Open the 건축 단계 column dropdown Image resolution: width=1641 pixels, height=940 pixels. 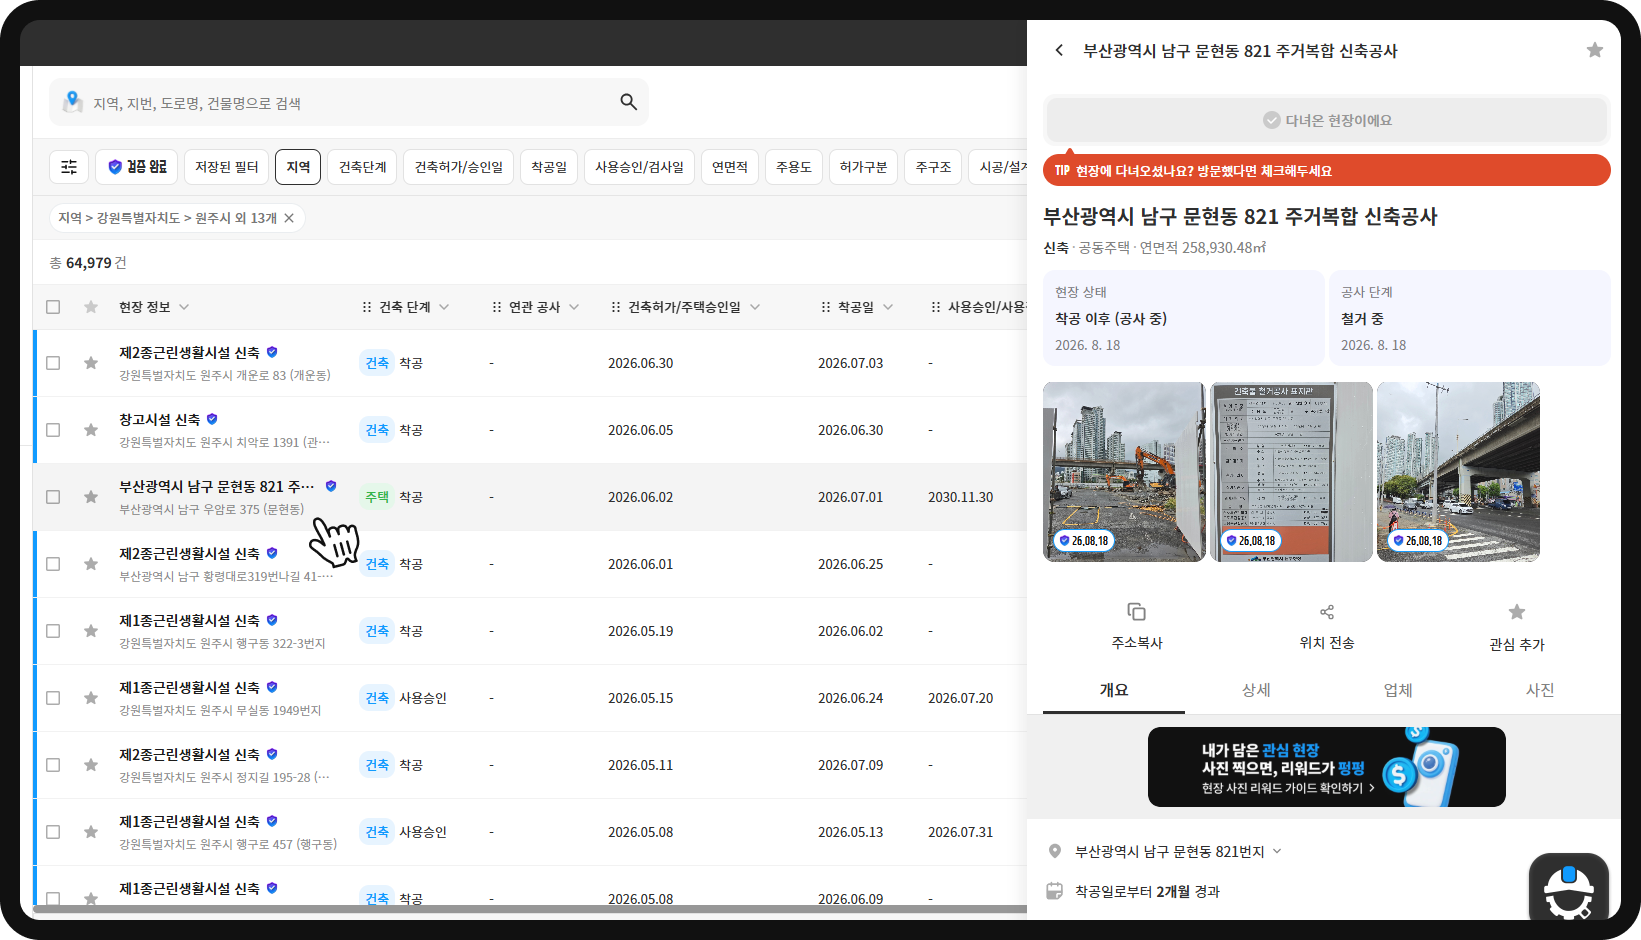pos(444,307)
